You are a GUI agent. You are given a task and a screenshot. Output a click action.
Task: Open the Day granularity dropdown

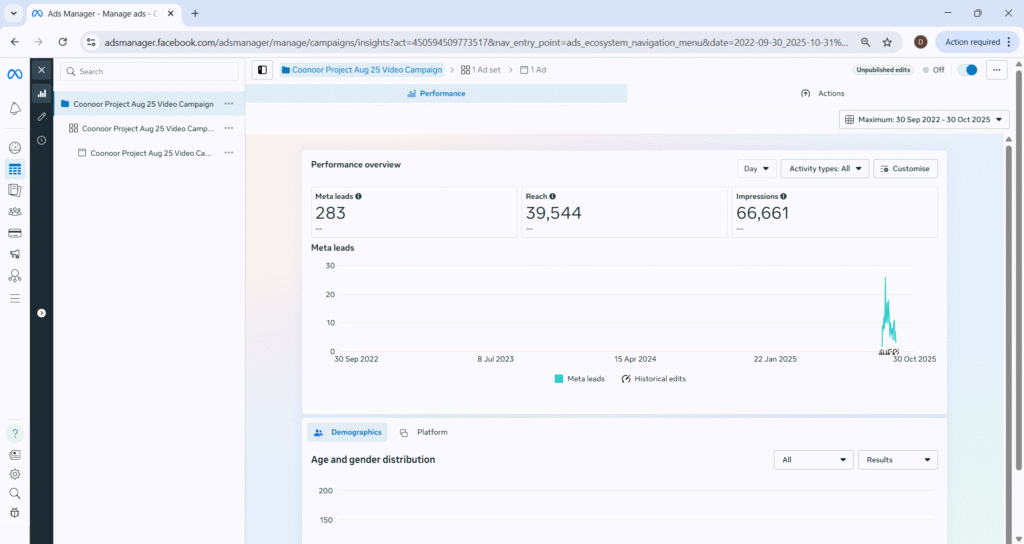point(756,169)
